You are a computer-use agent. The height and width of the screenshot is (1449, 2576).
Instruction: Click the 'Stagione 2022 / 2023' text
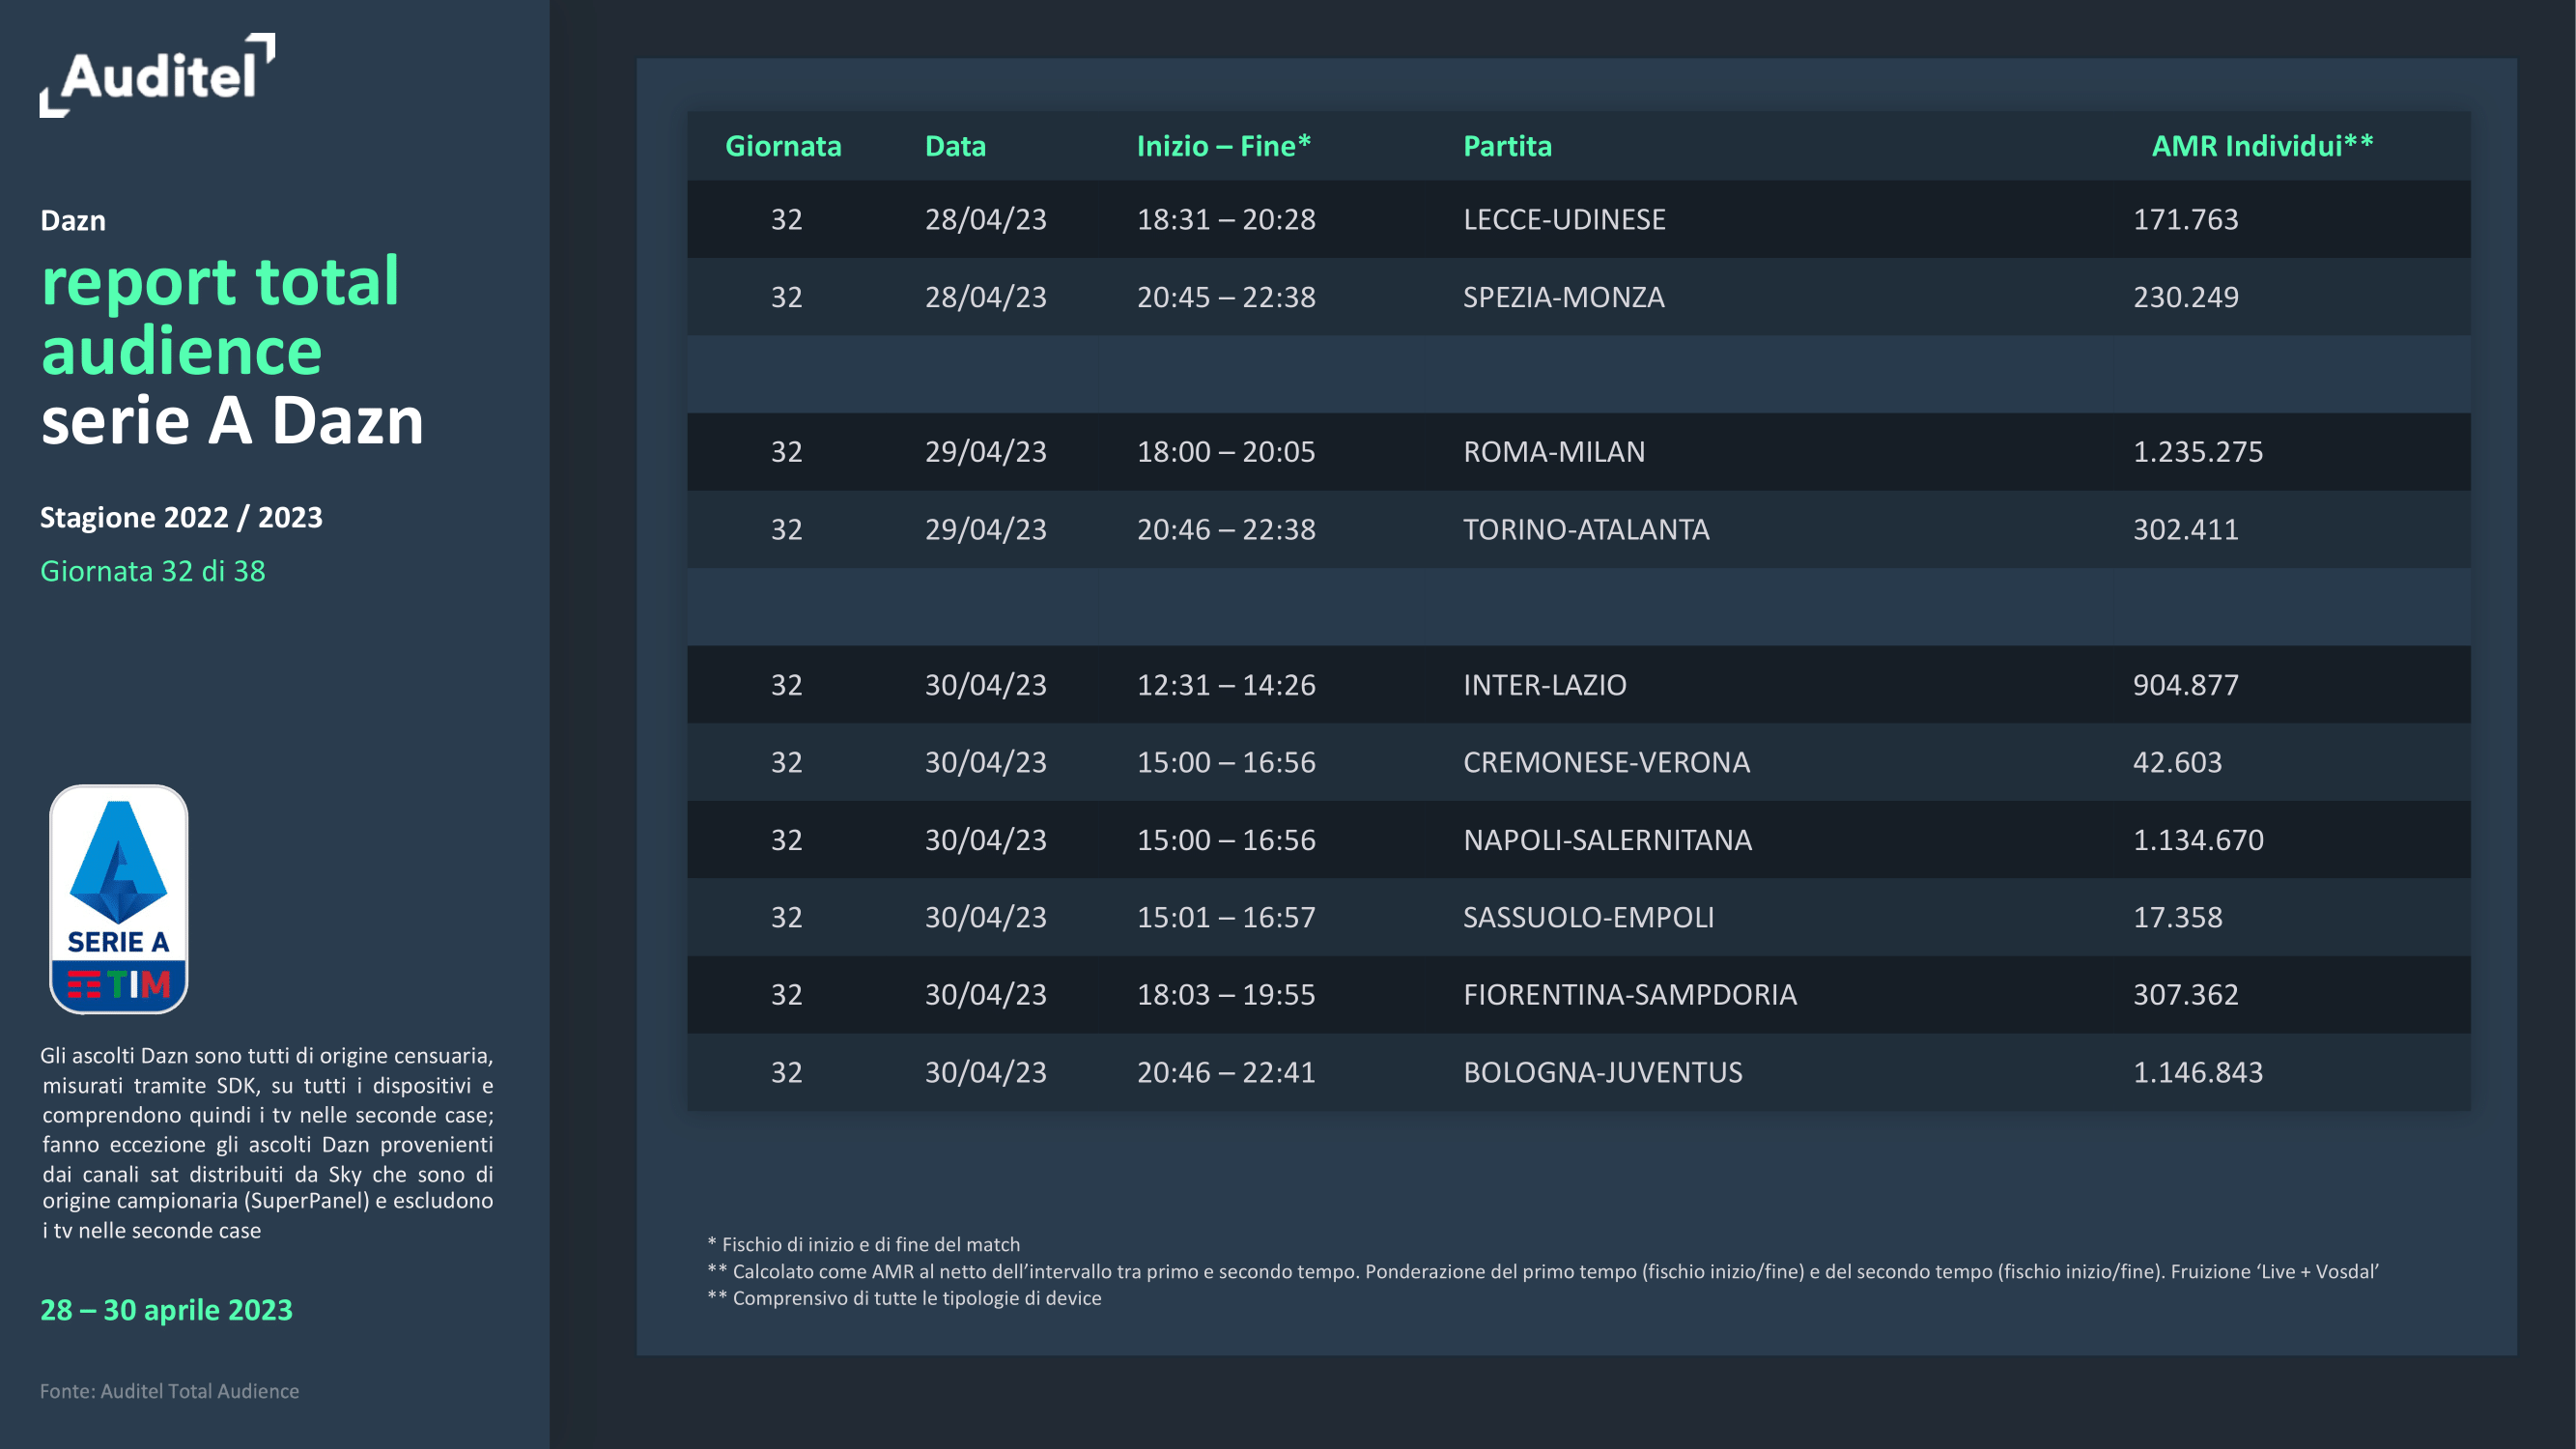181,518
